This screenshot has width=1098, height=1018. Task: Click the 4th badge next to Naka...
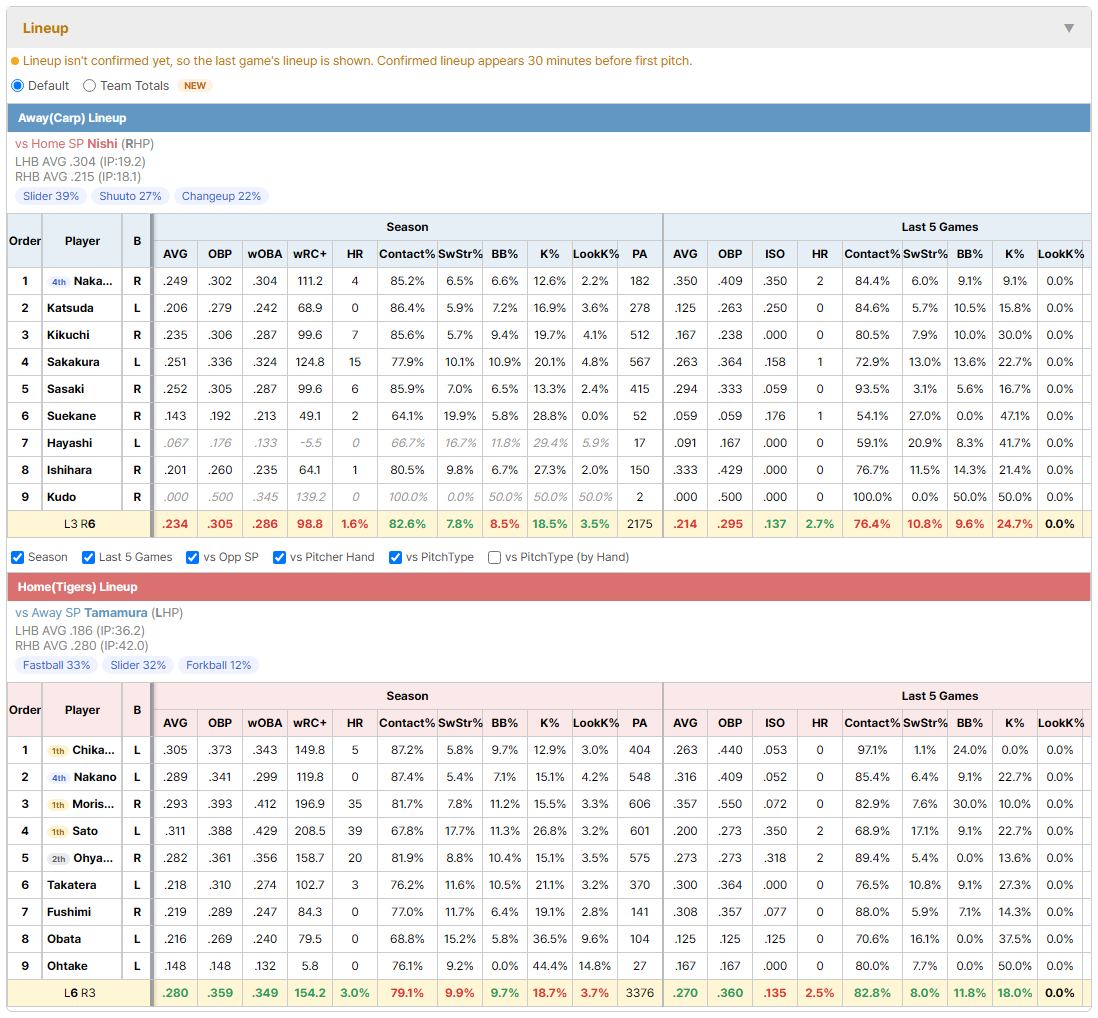(59, 281)
